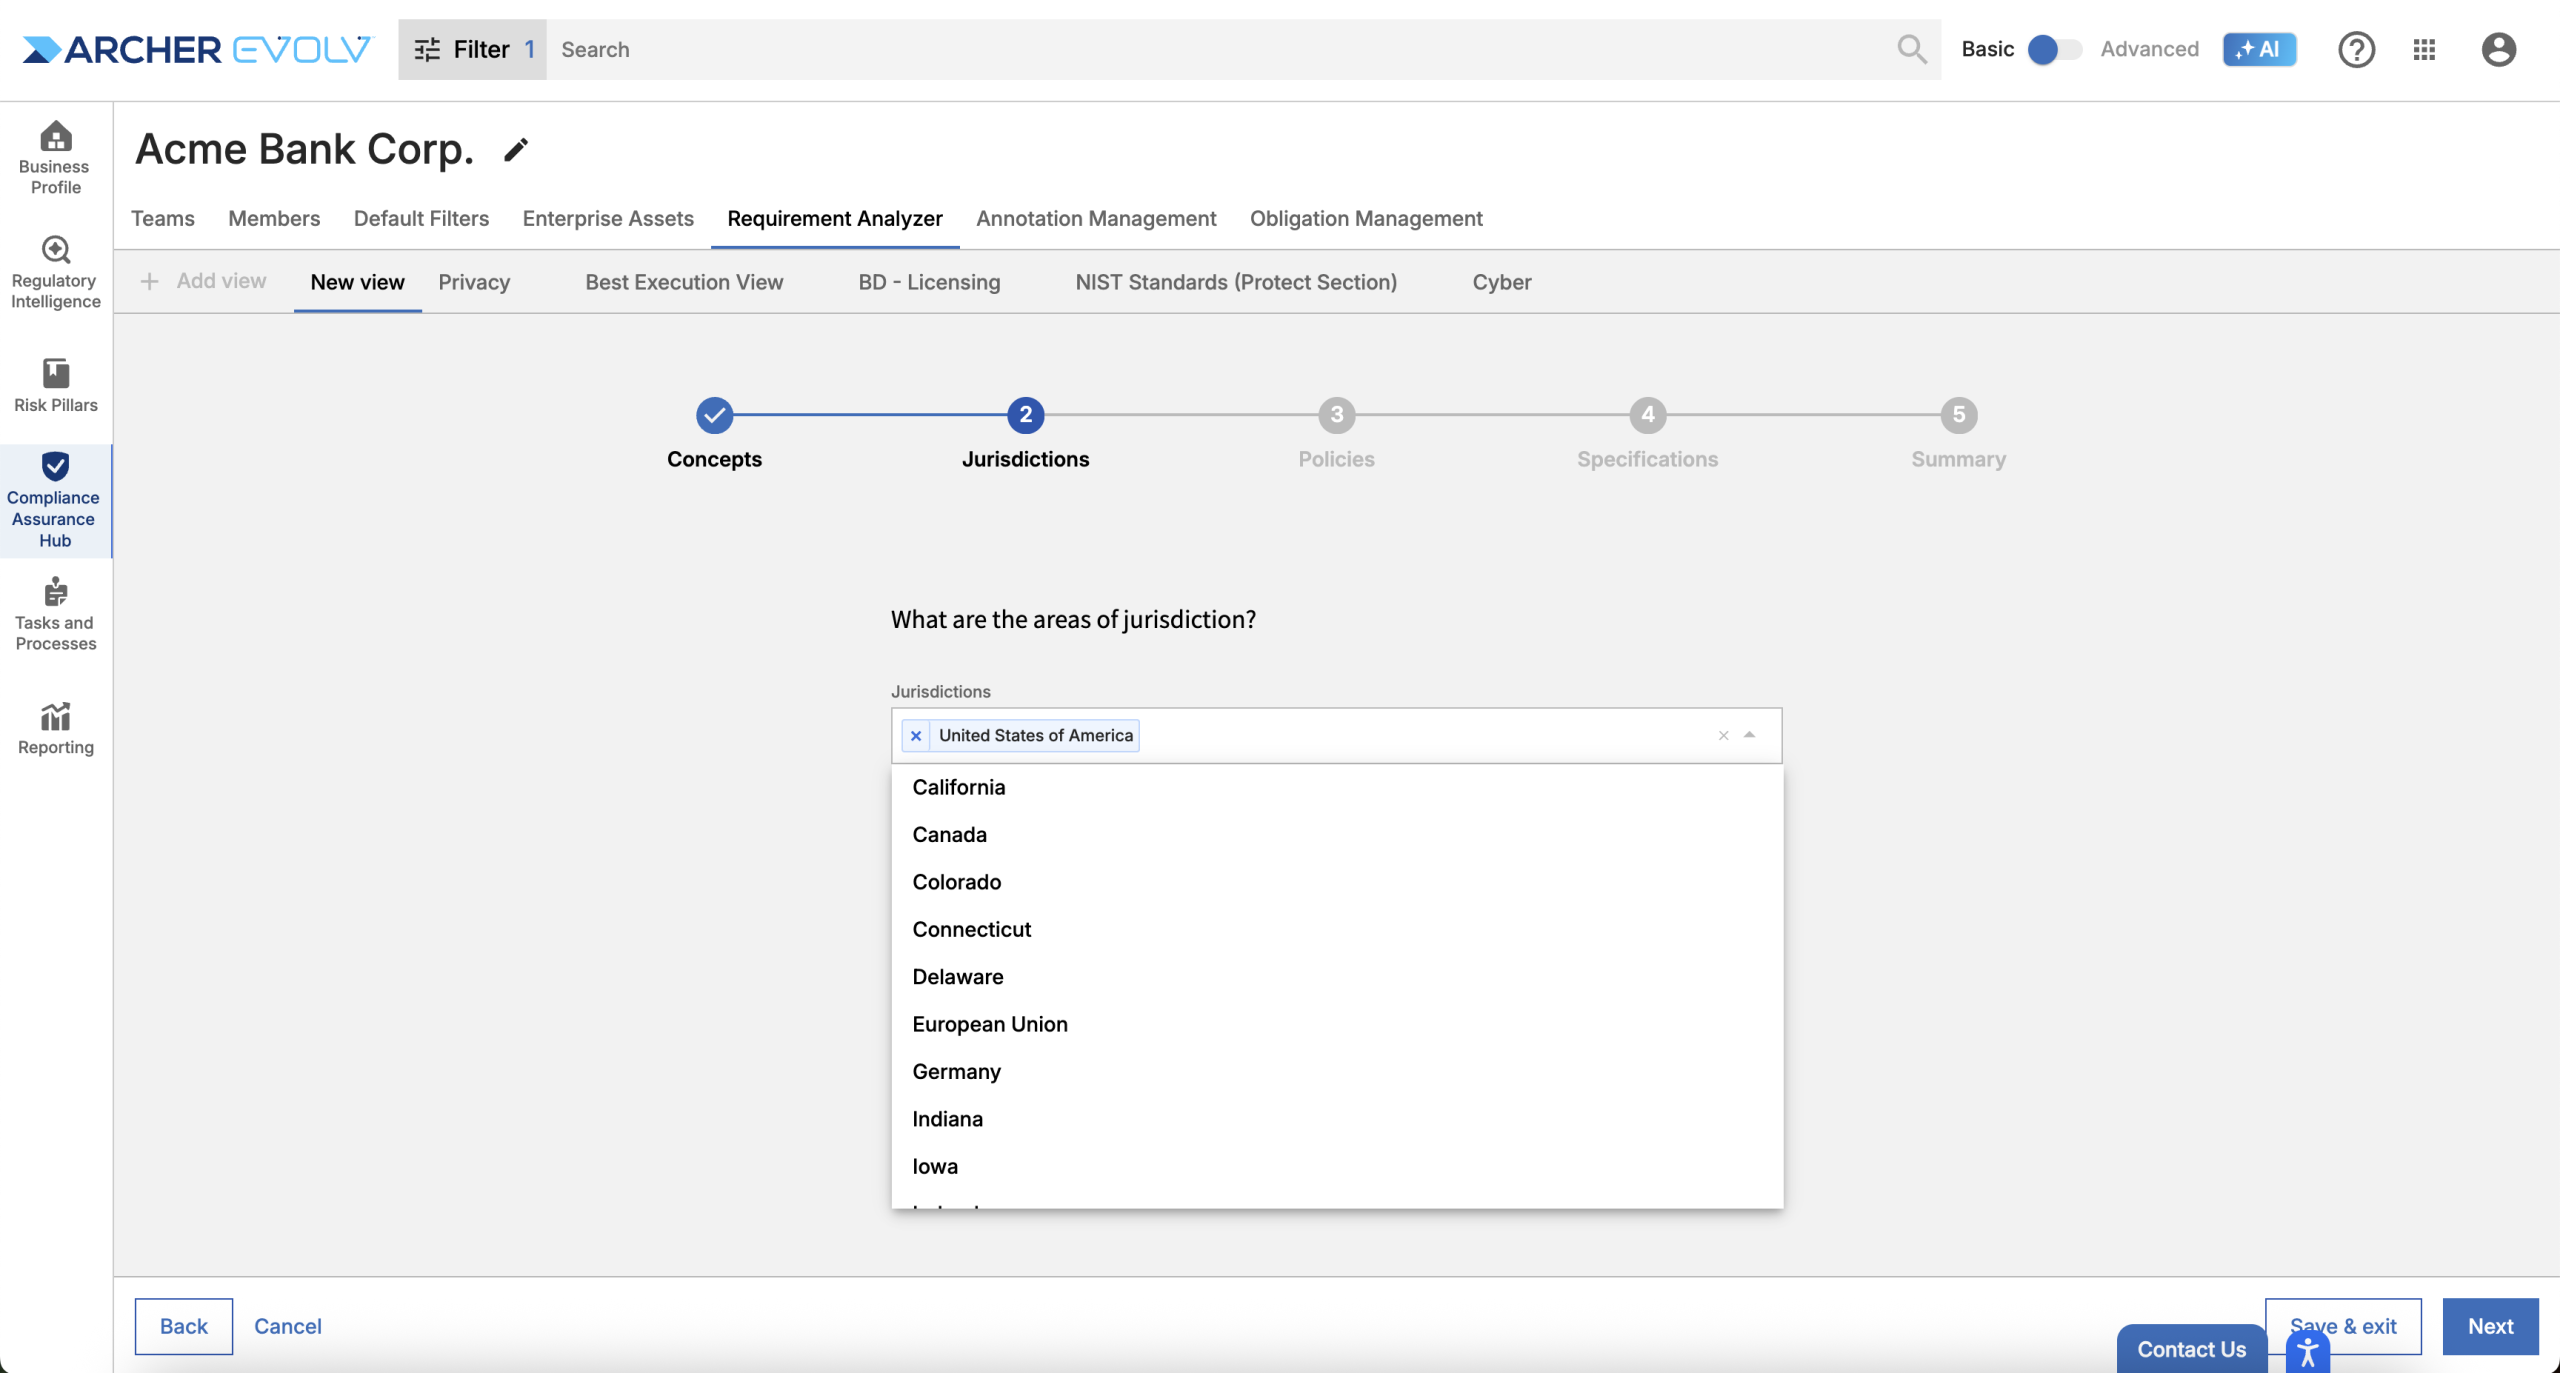The image size is (2560, 1373).
Task: Toggle the Basic/Advanced search switch
Action: pos(2054,49)
